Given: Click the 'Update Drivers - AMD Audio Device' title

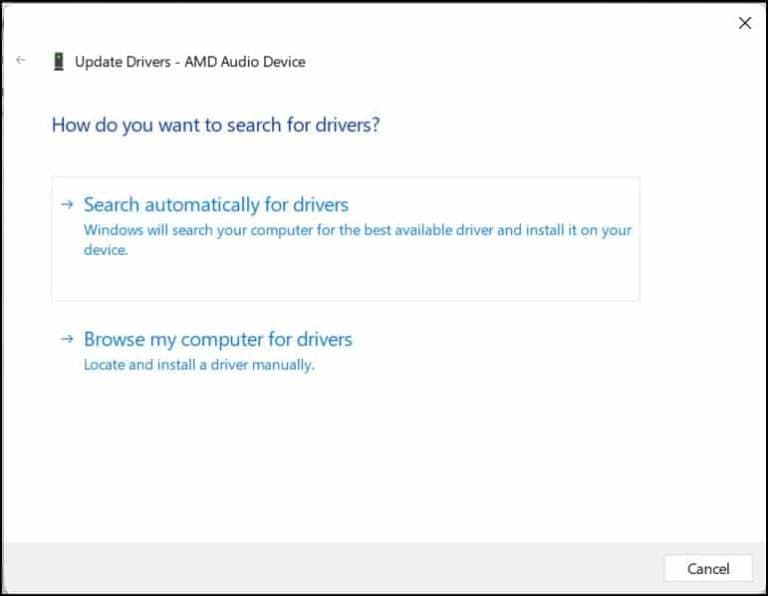Looking at the screenshot, I should [190, 62].
